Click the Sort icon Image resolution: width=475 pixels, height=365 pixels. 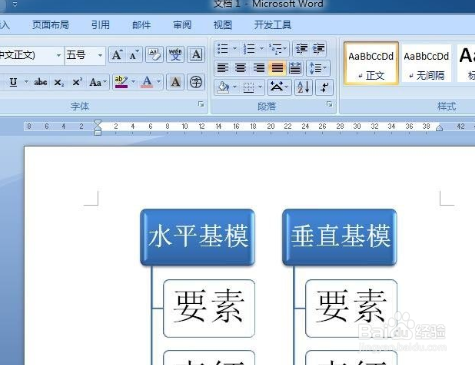303,88
